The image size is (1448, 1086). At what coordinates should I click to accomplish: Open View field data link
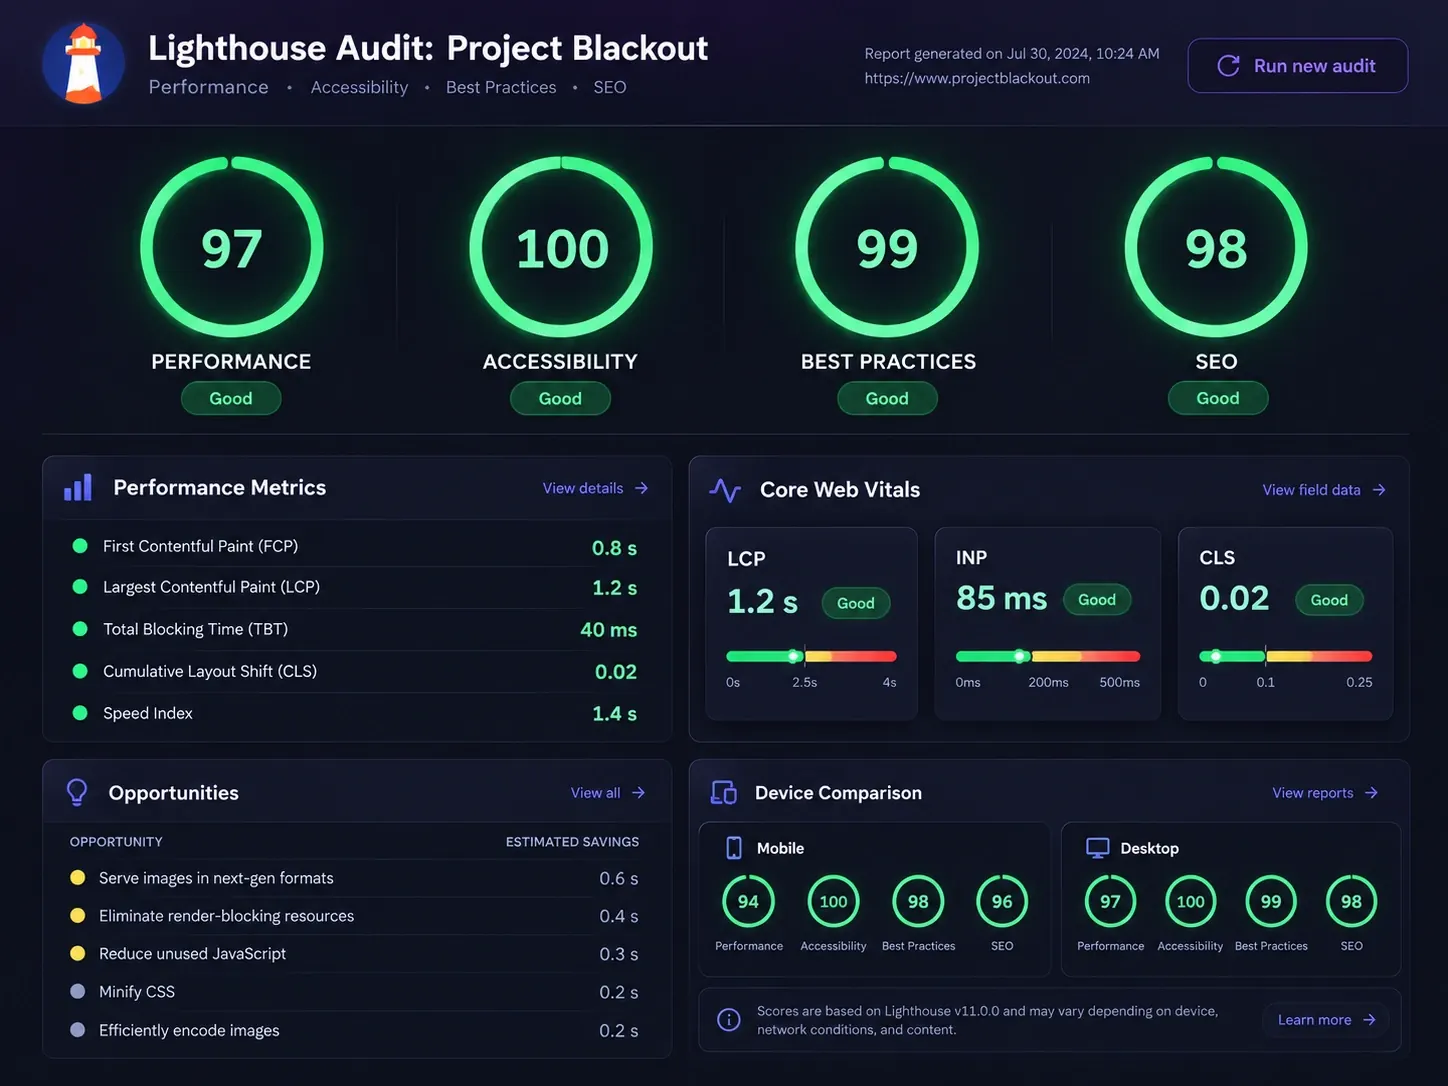point(1324,490)
